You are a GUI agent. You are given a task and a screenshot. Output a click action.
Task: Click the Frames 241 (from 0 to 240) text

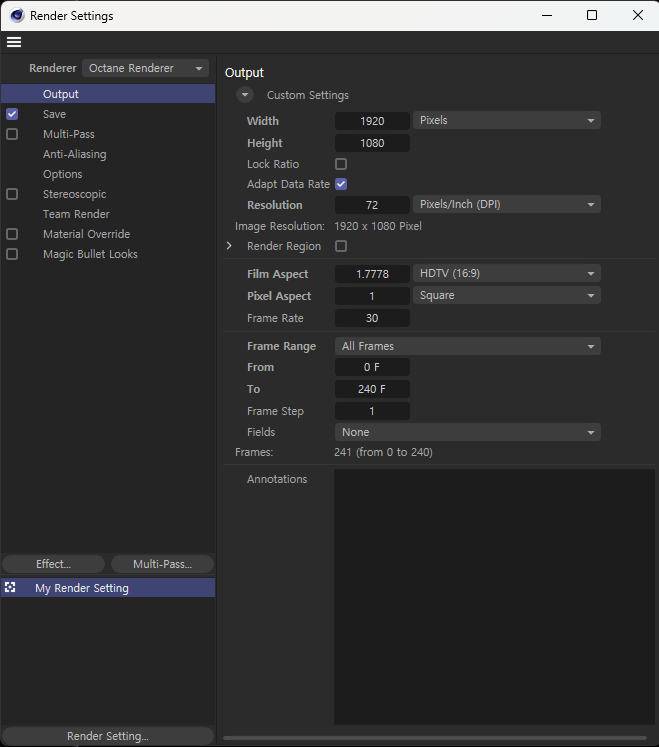(383, 452)
